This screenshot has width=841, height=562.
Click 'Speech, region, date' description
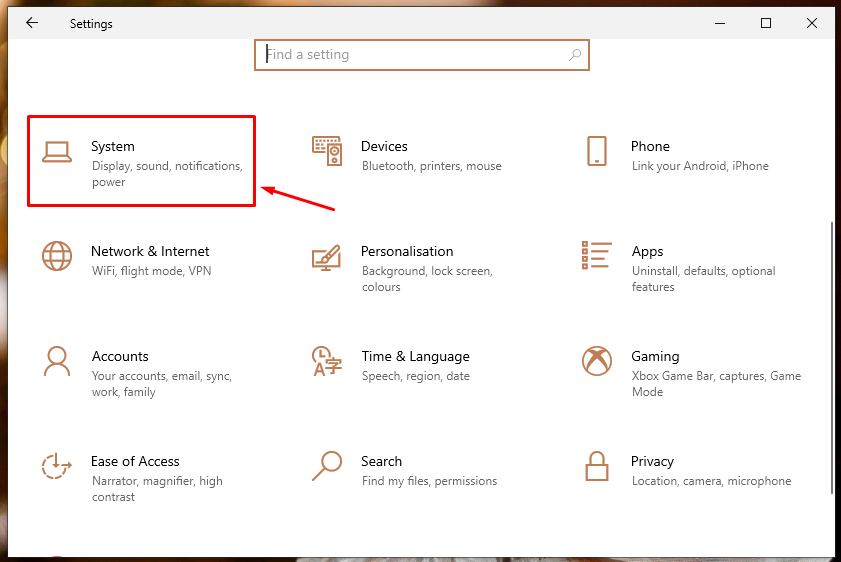416,376
